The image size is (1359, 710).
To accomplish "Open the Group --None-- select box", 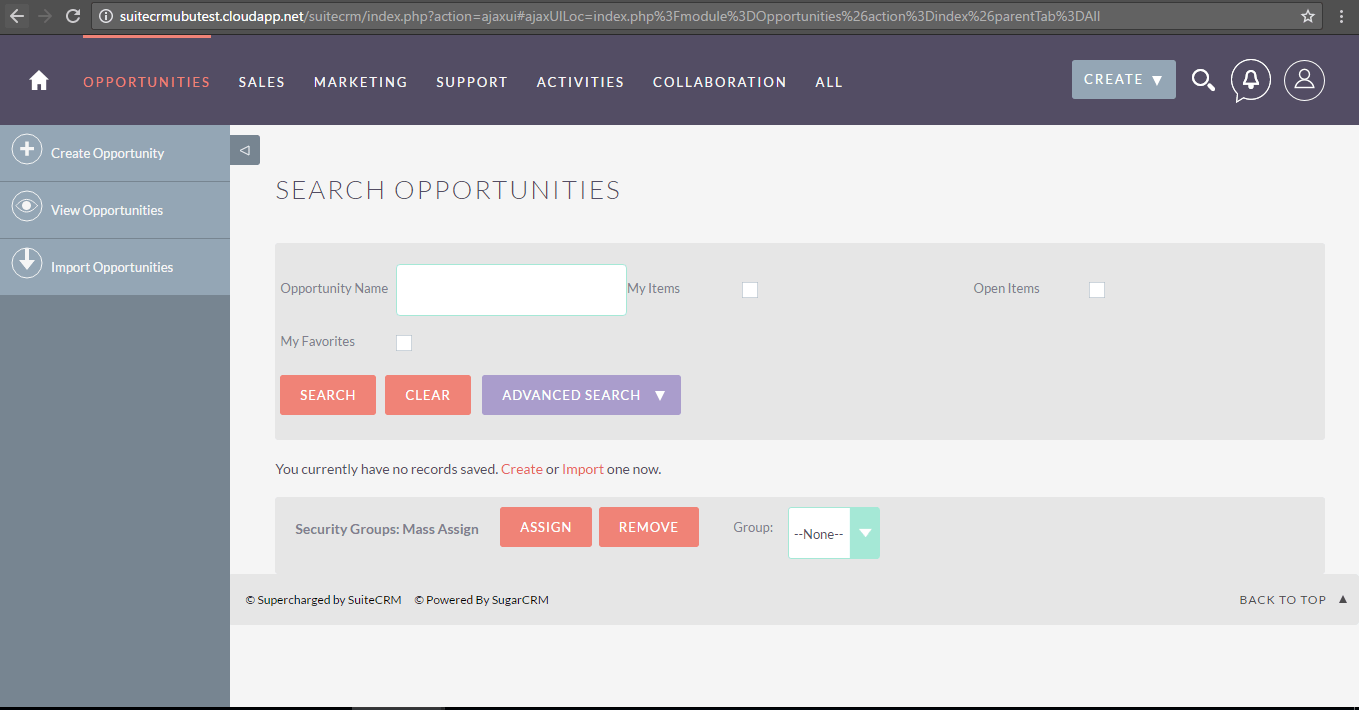I will 833,534.
